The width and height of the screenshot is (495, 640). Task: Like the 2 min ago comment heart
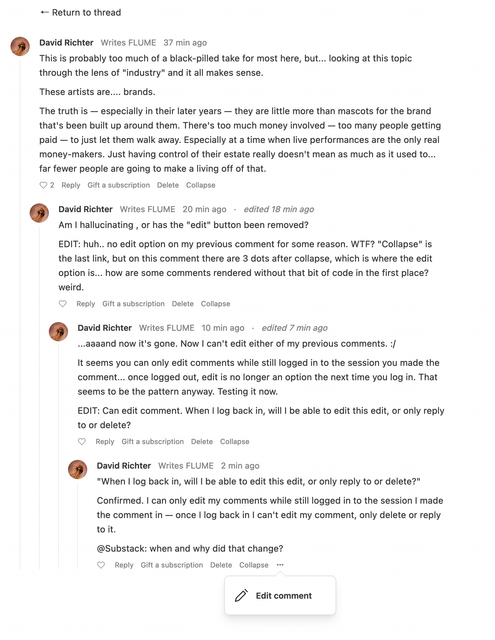101,565
